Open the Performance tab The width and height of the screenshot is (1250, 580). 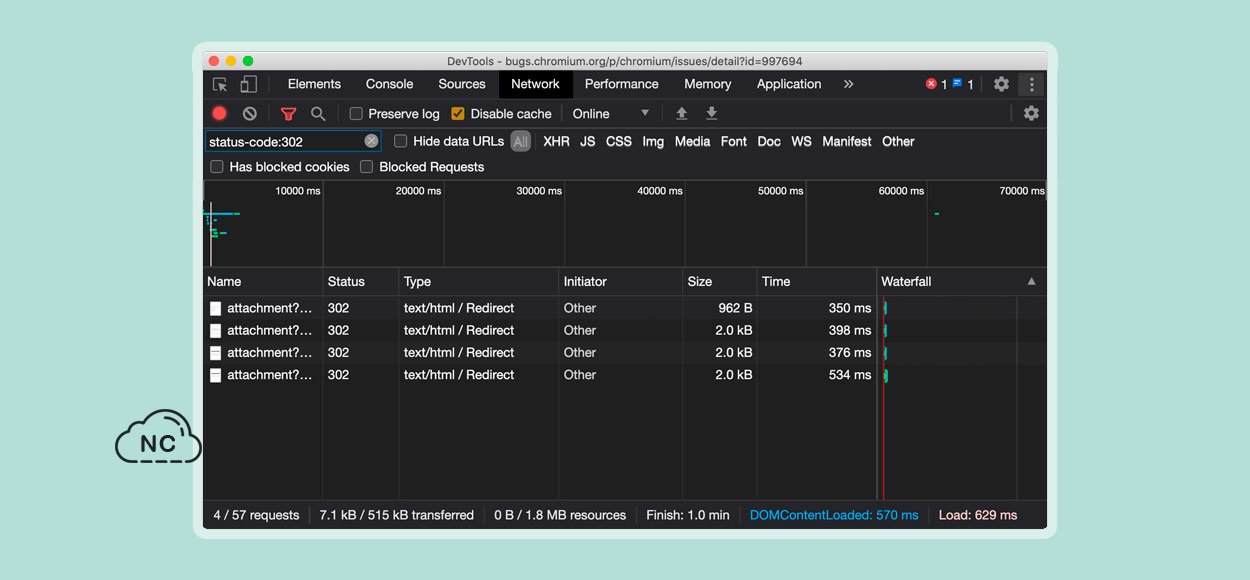622,85
